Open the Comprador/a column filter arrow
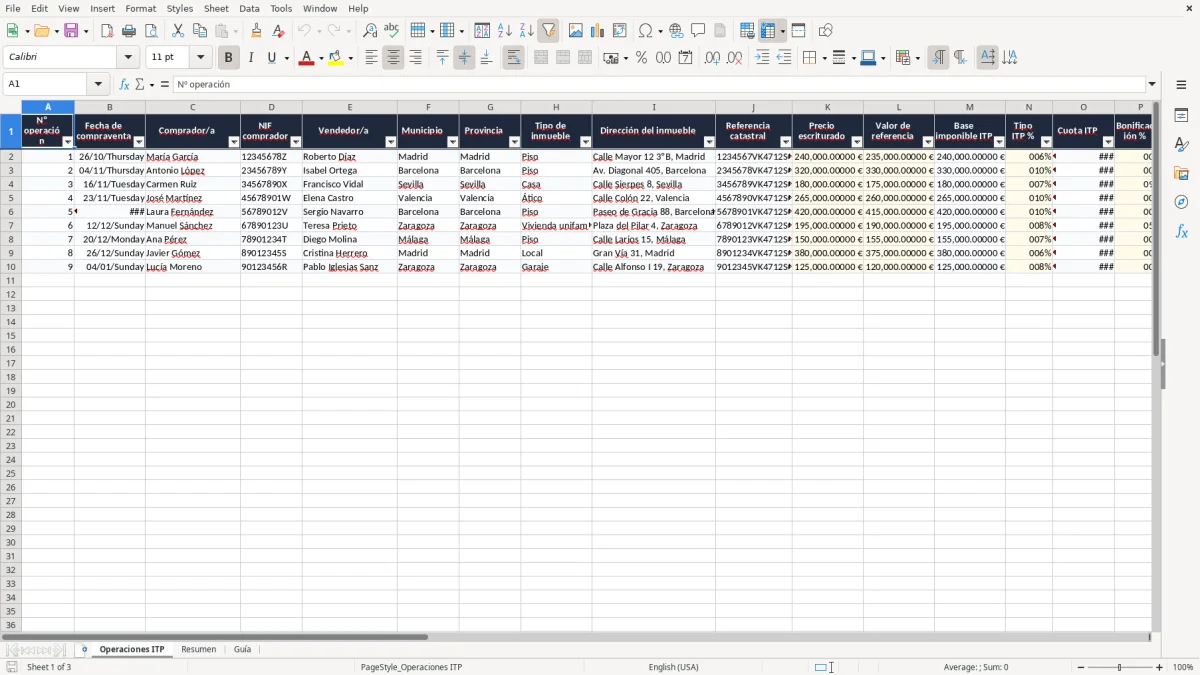This screenshot has height=675, width=1200. [234, 142]
